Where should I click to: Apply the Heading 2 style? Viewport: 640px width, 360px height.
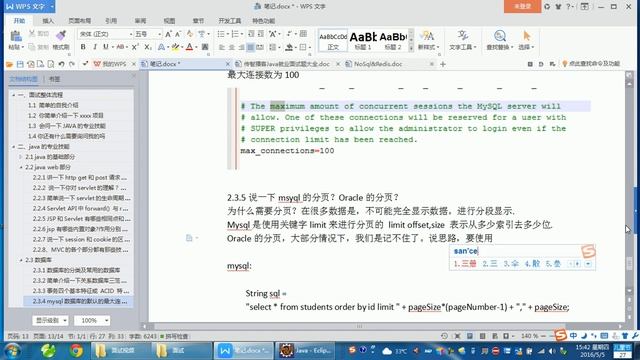click(393, 40)
